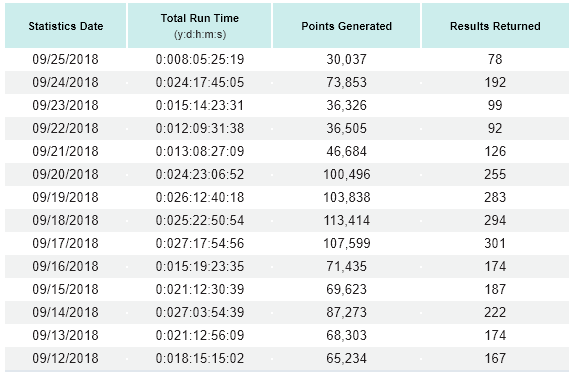The image size is (572, 373).
Task: Select the Points Generated column header
Action: [x=347, y=26]
